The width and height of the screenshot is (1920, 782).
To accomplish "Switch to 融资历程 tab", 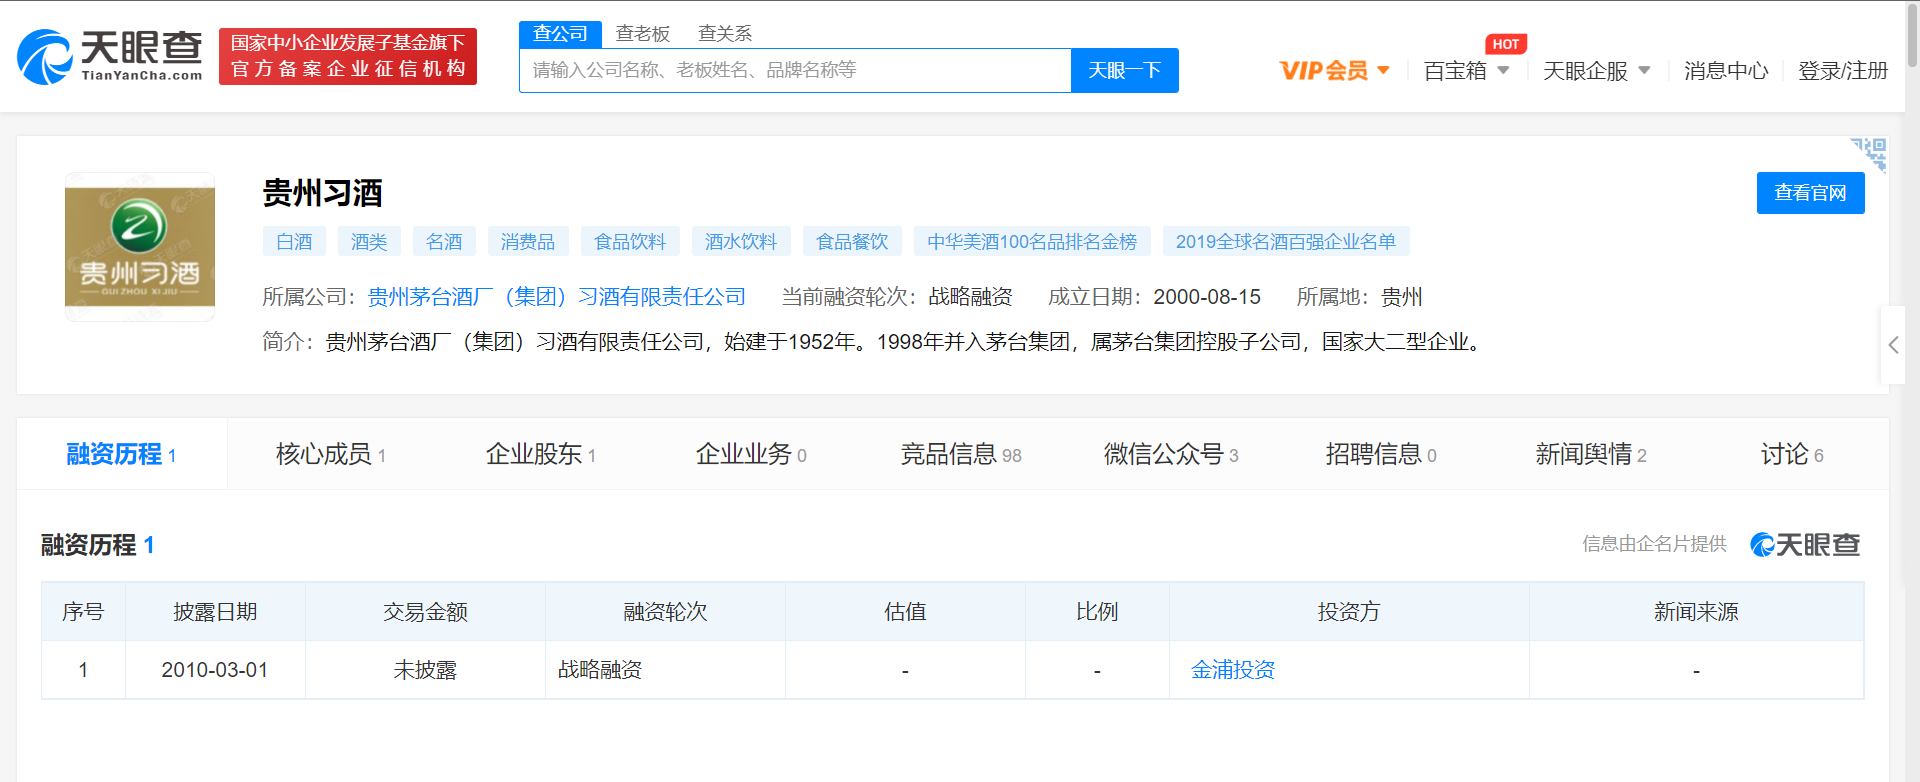I will tap(122, 454).
